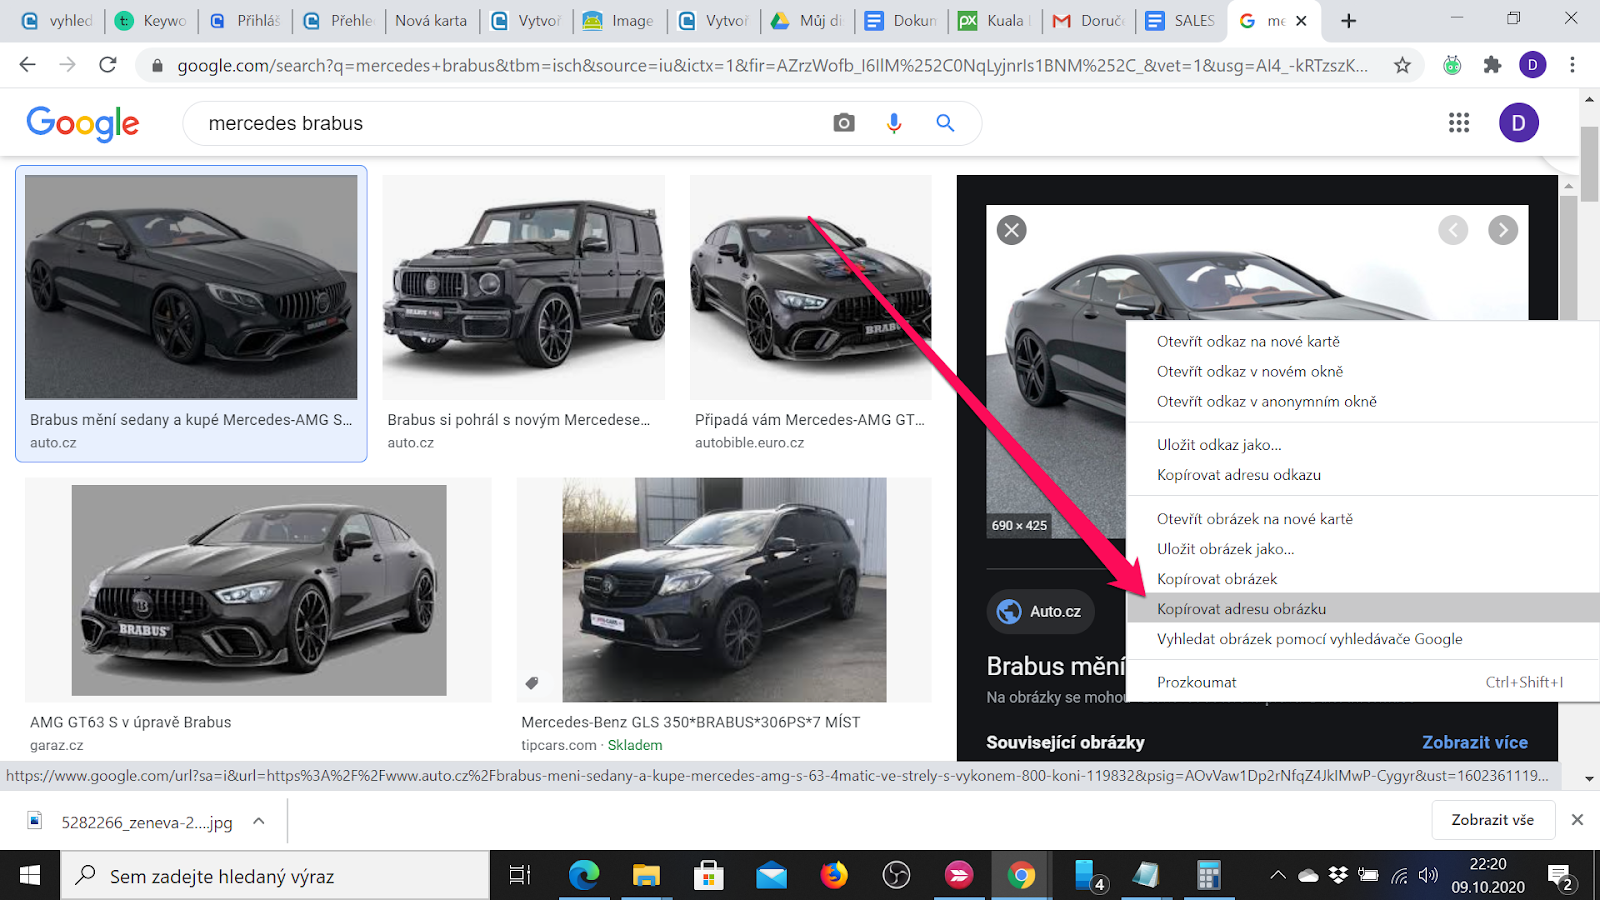This screenshot has height=900, width=1600.
Task: Search by image using the camera icon
Action: tap(844, 123)
